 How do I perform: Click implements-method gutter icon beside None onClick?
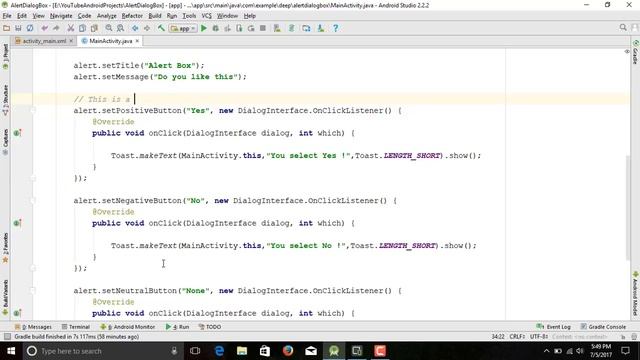tap(17, 313)
